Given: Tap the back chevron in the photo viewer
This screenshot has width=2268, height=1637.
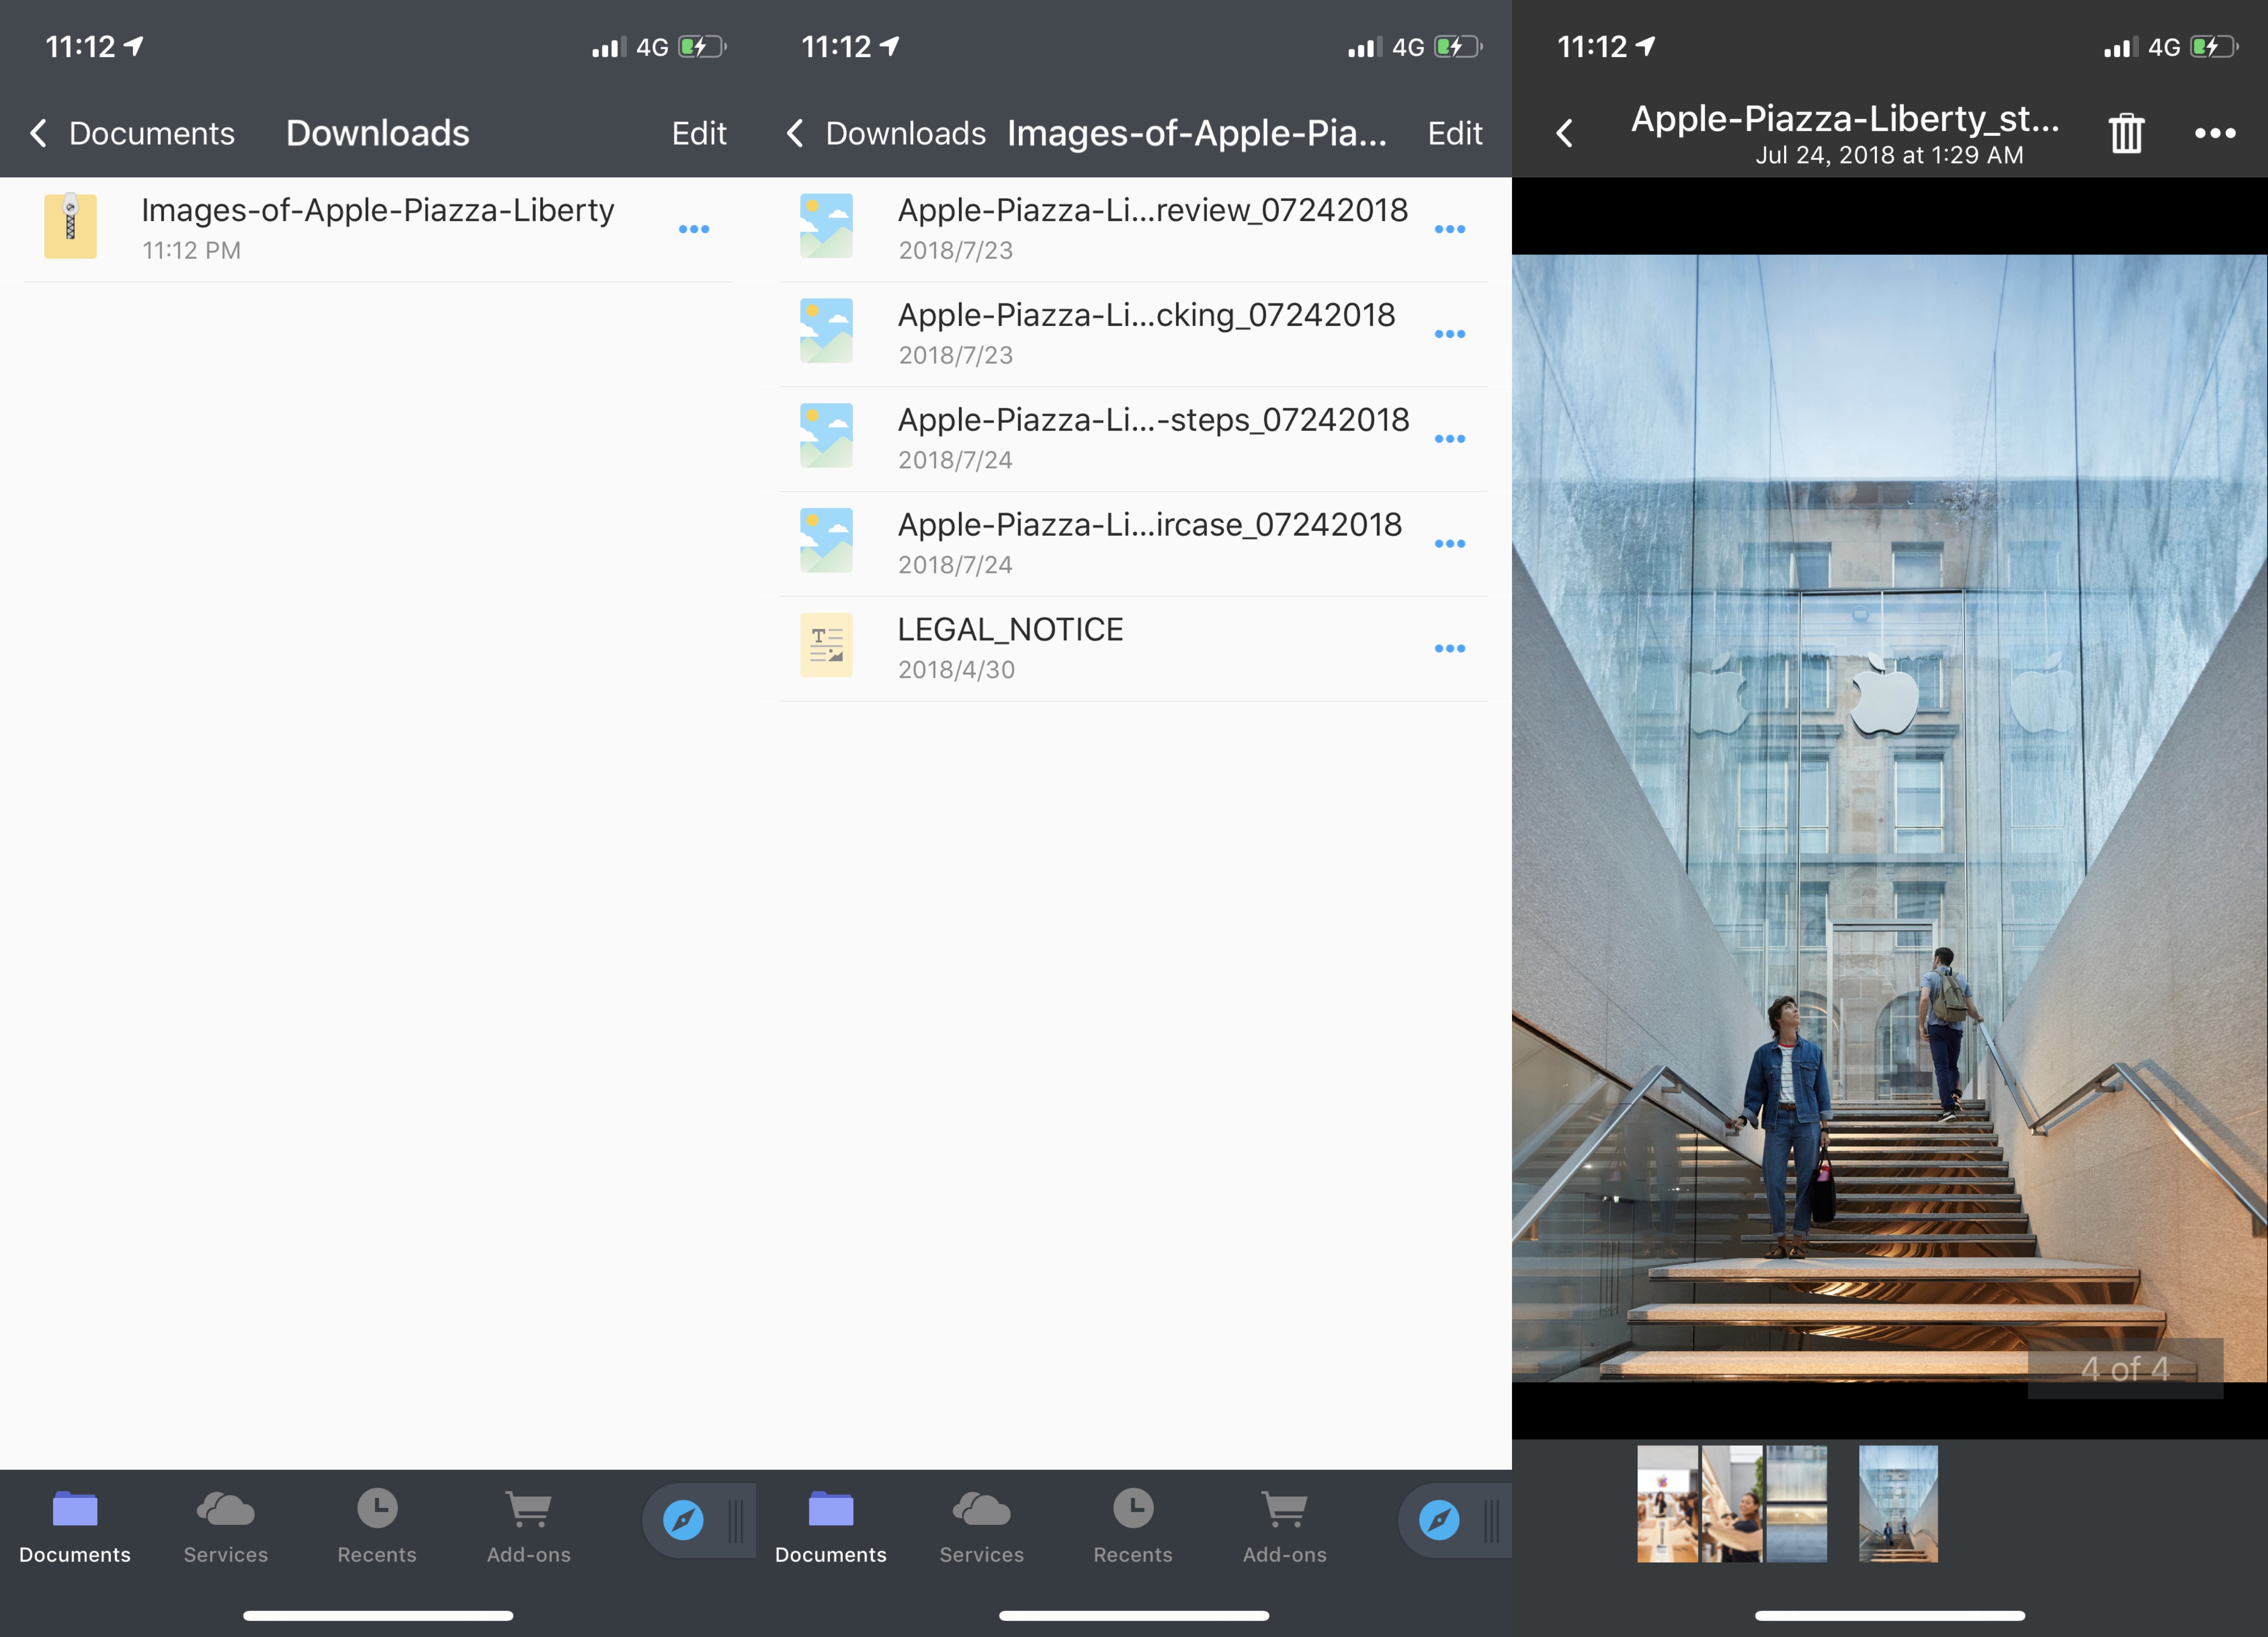Looking at the screenshot, I should click(1565, 133).
